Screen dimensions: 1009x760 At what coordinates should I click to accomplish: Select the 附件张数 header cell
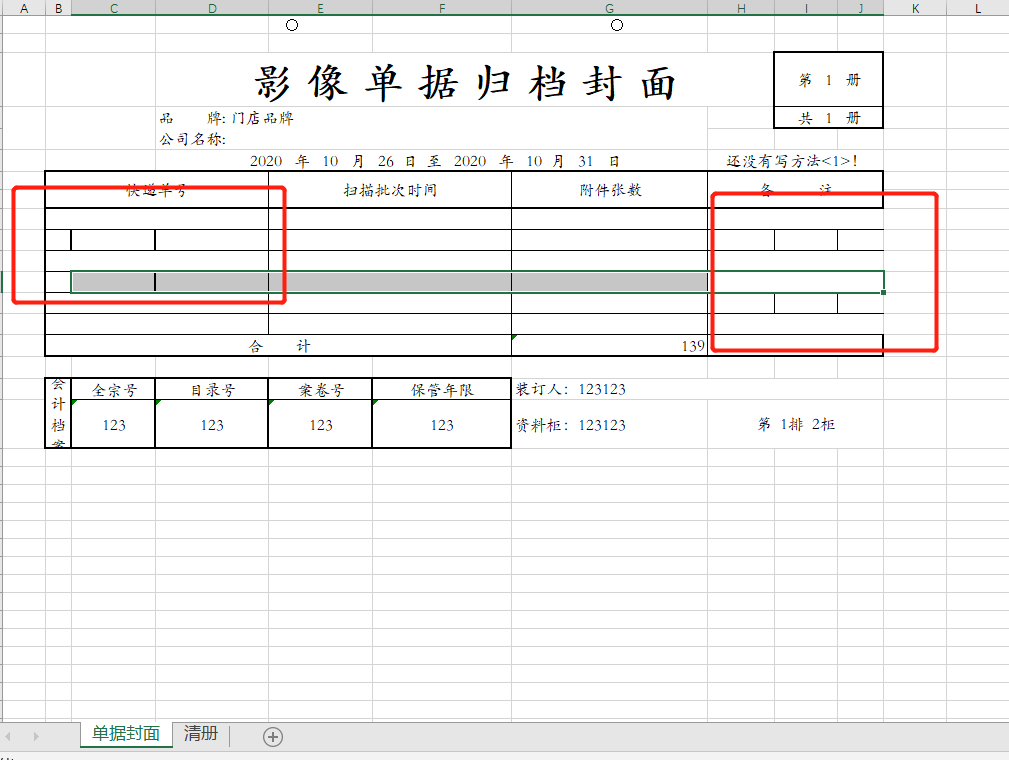click(x=610, y=189)
